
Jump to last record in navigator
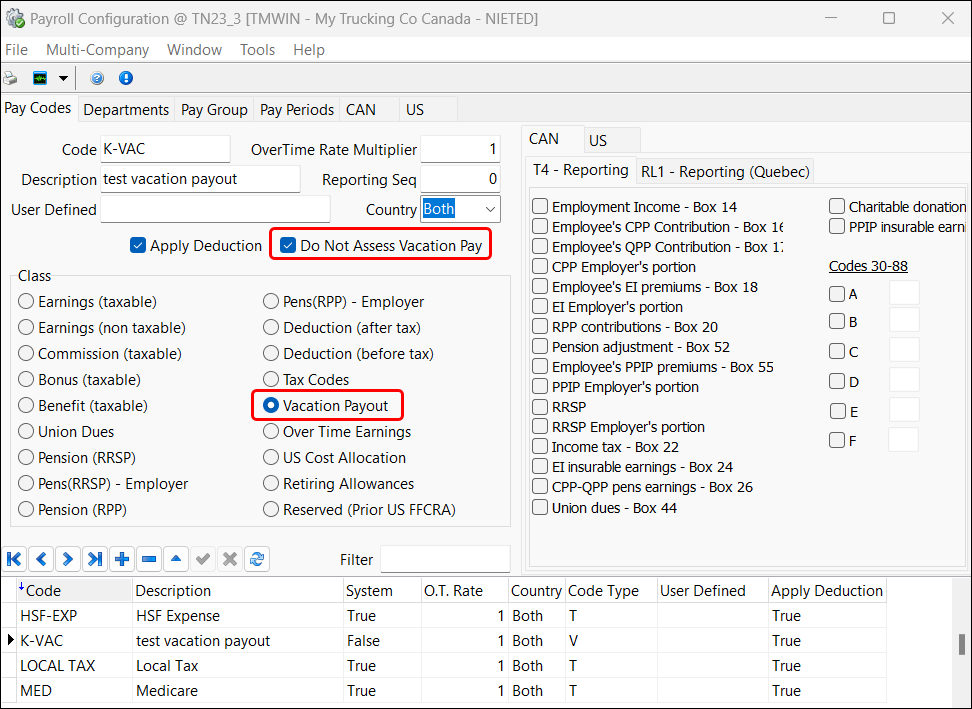94,559
